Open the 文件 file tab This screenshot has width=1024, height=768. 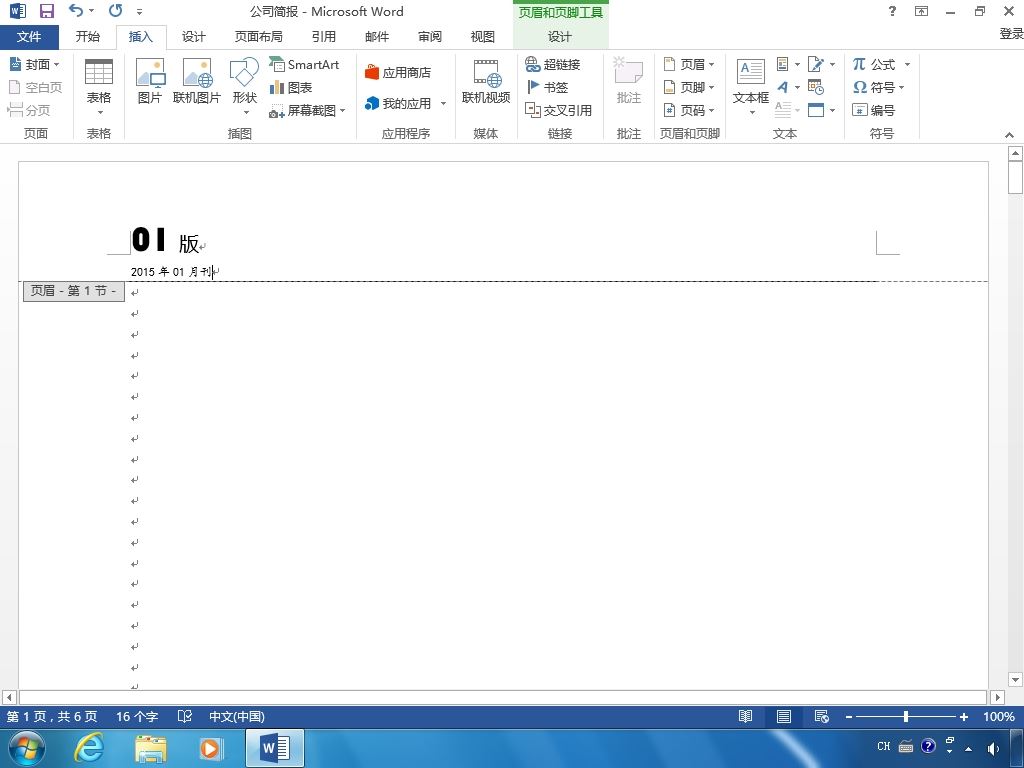pos(29,37)
